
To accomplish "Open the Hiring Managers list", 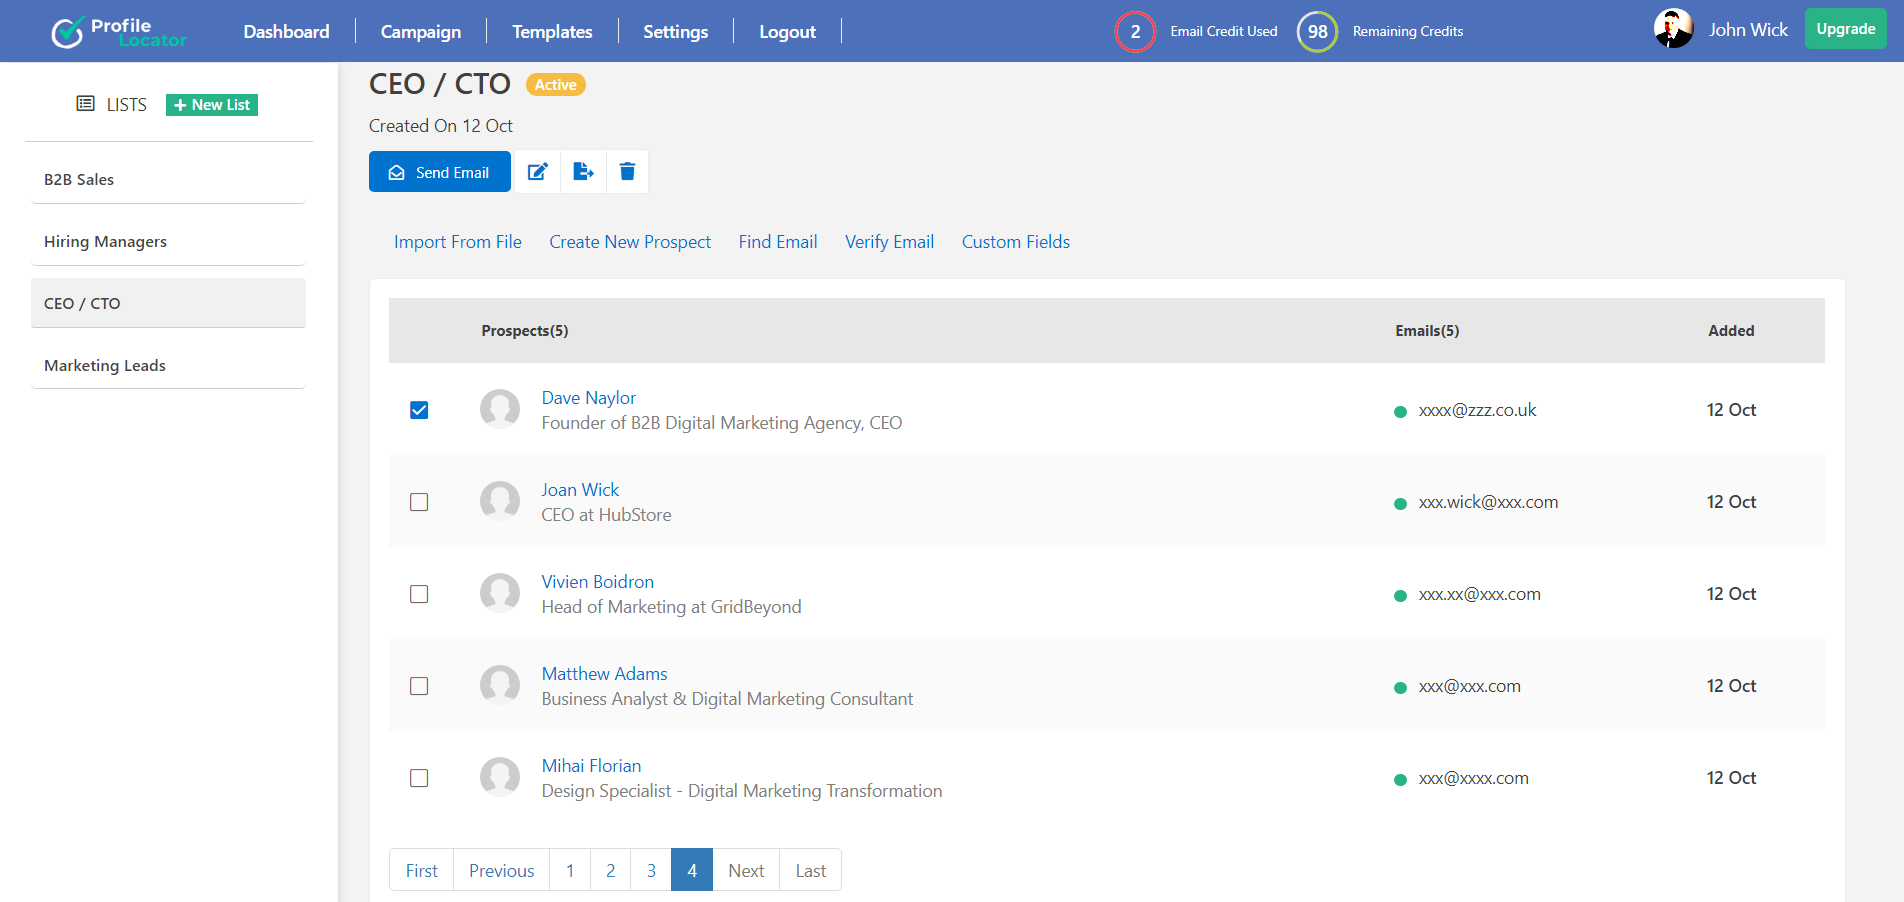I will tap(105, 242).
